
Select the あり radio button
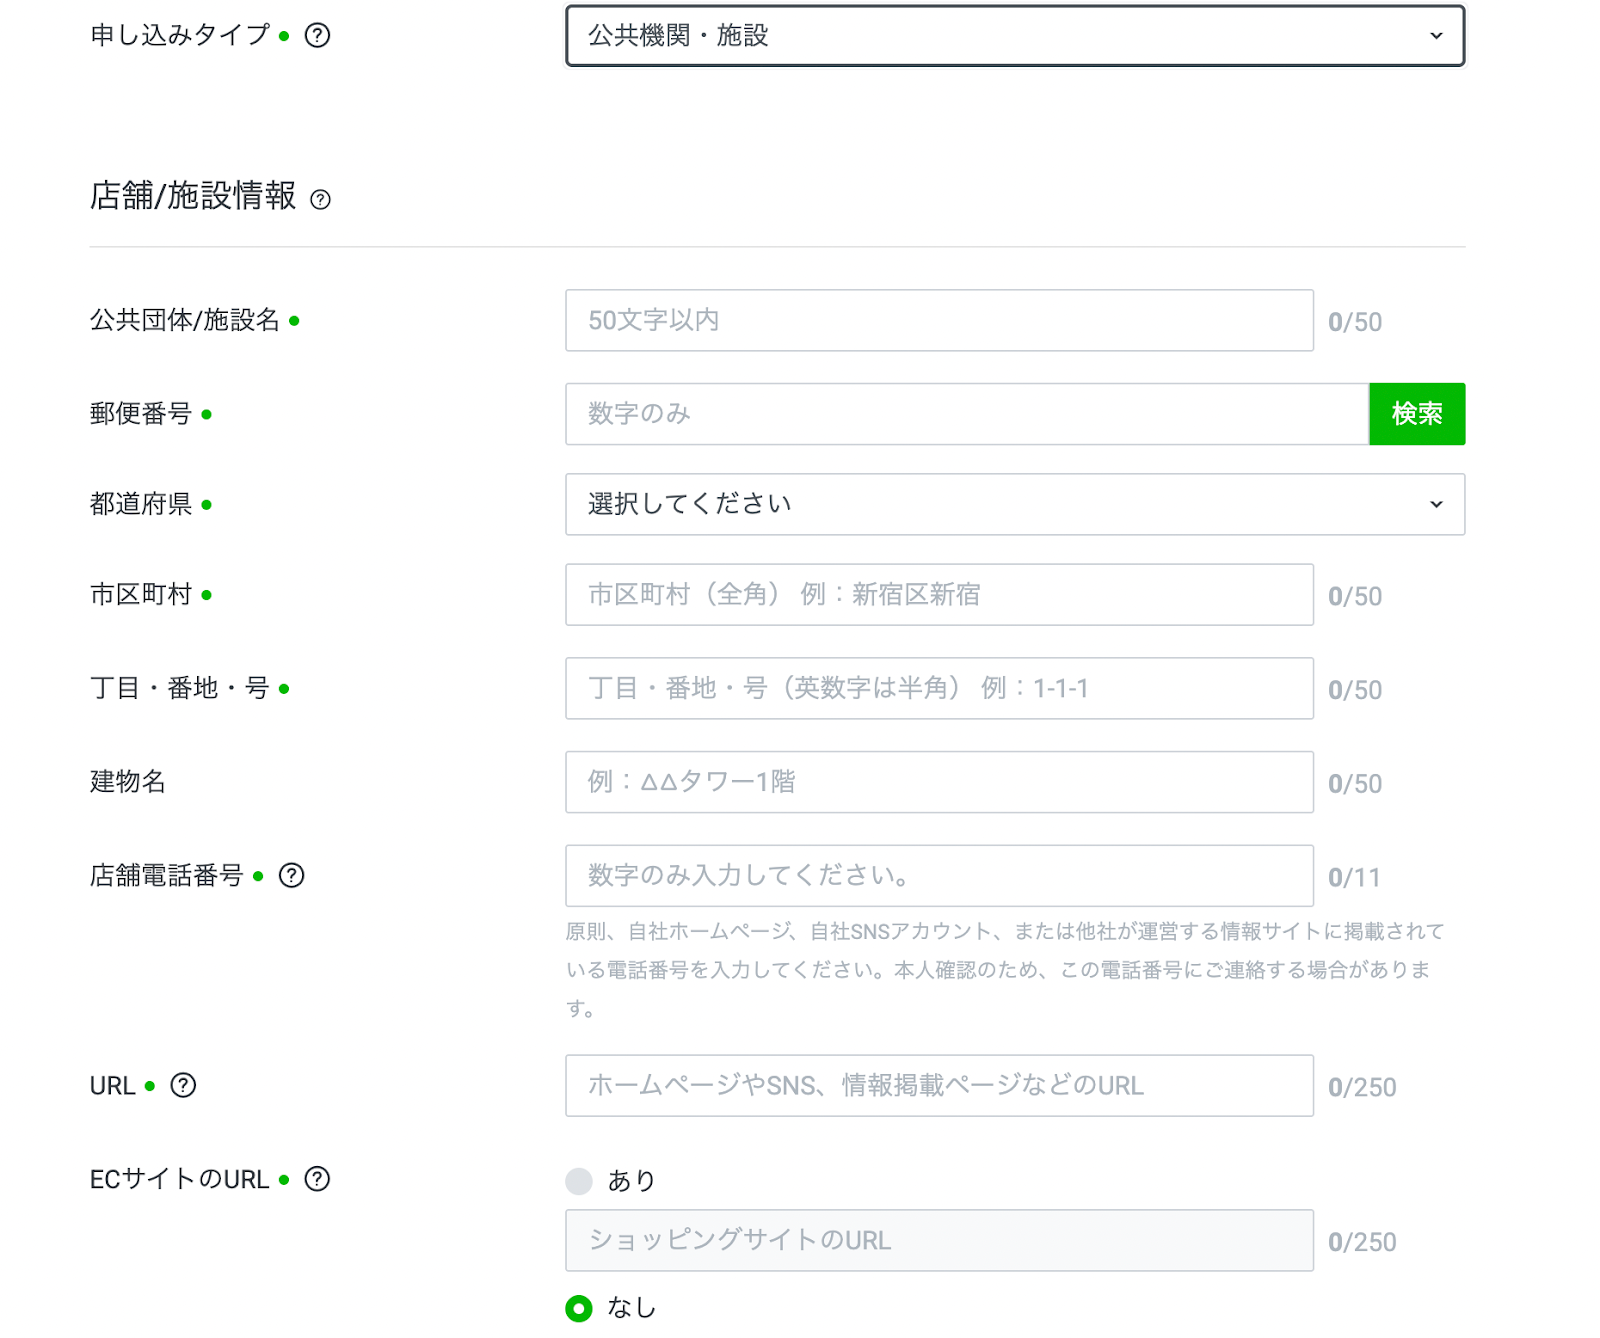click(579, 1181)
